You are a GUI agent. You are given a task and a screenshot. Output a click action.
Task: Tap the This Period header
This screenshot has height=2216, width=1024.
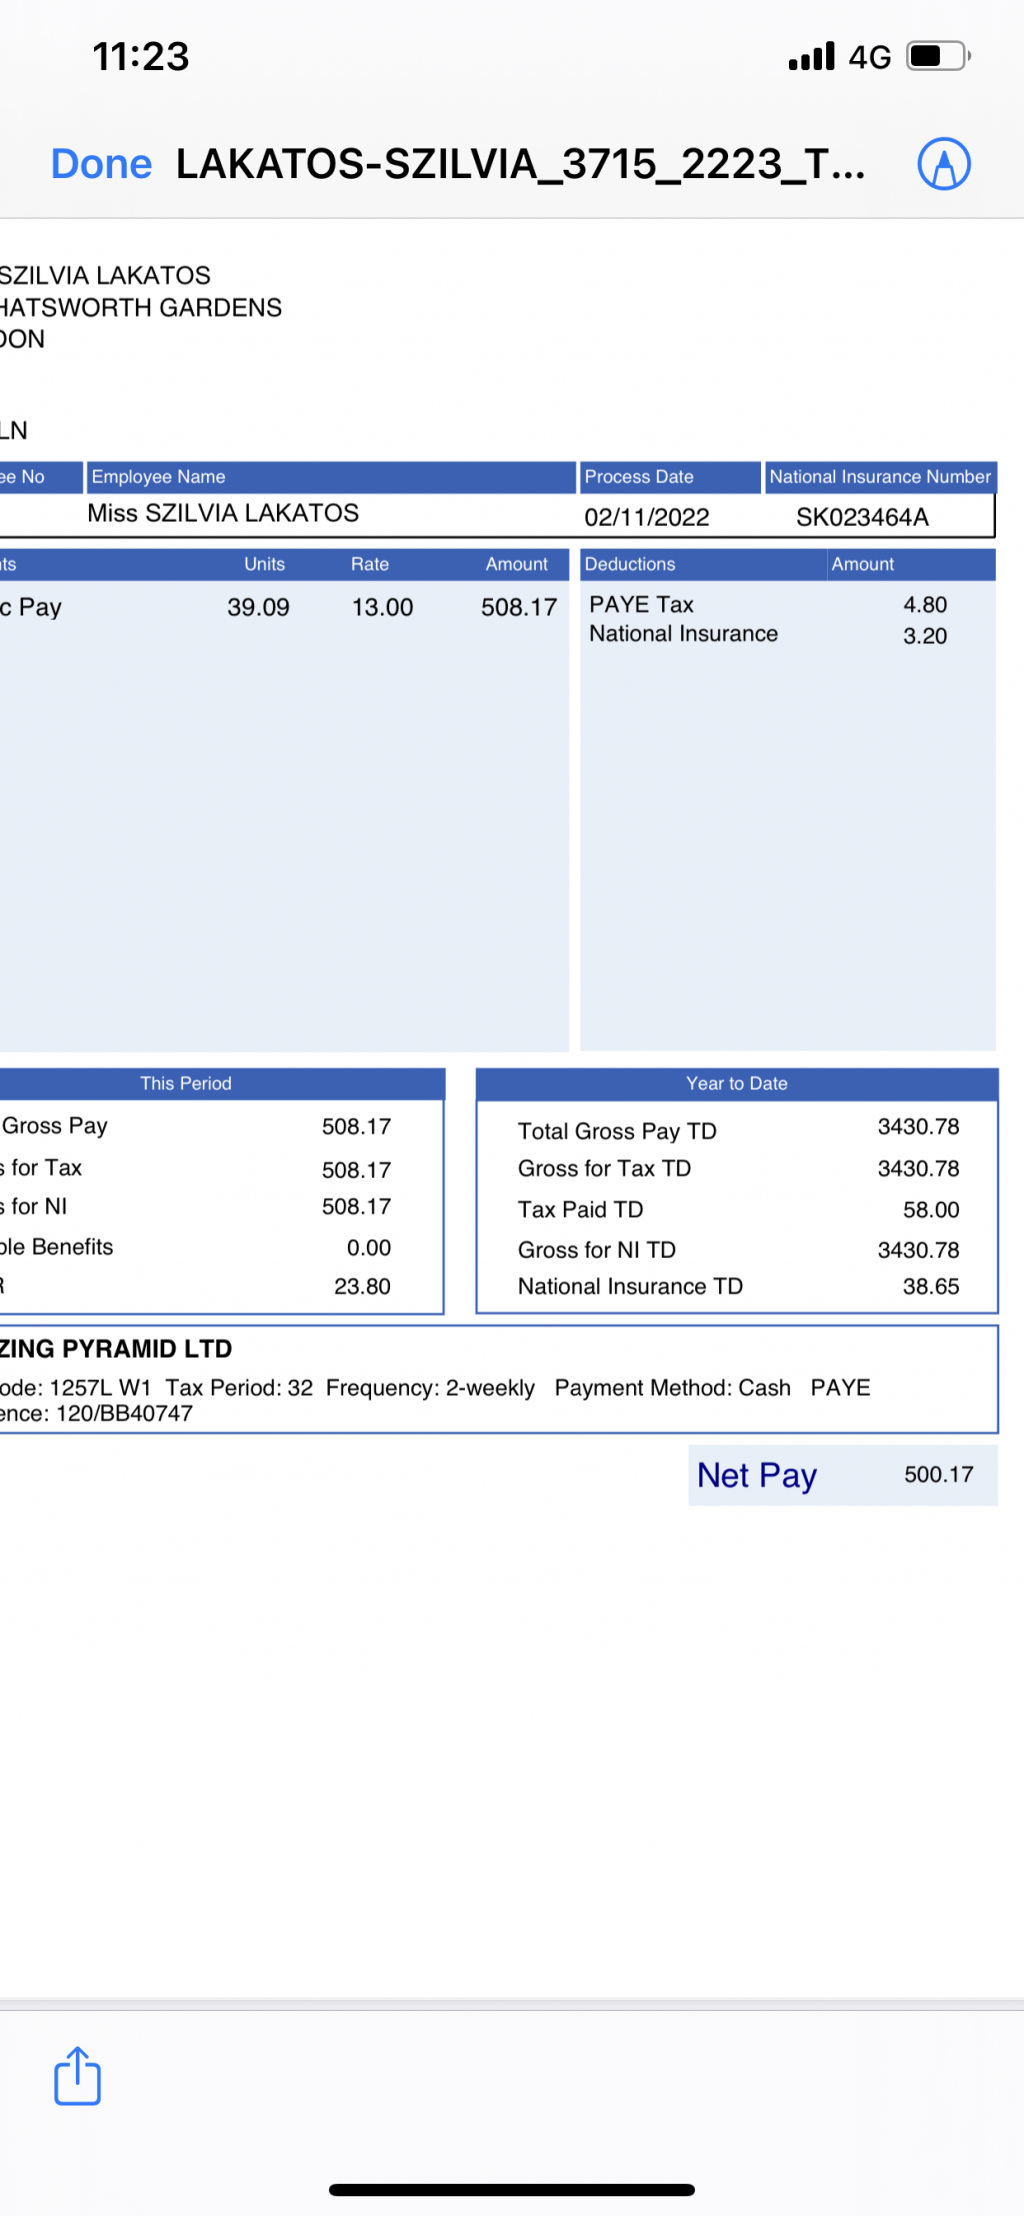point(186,1083)
